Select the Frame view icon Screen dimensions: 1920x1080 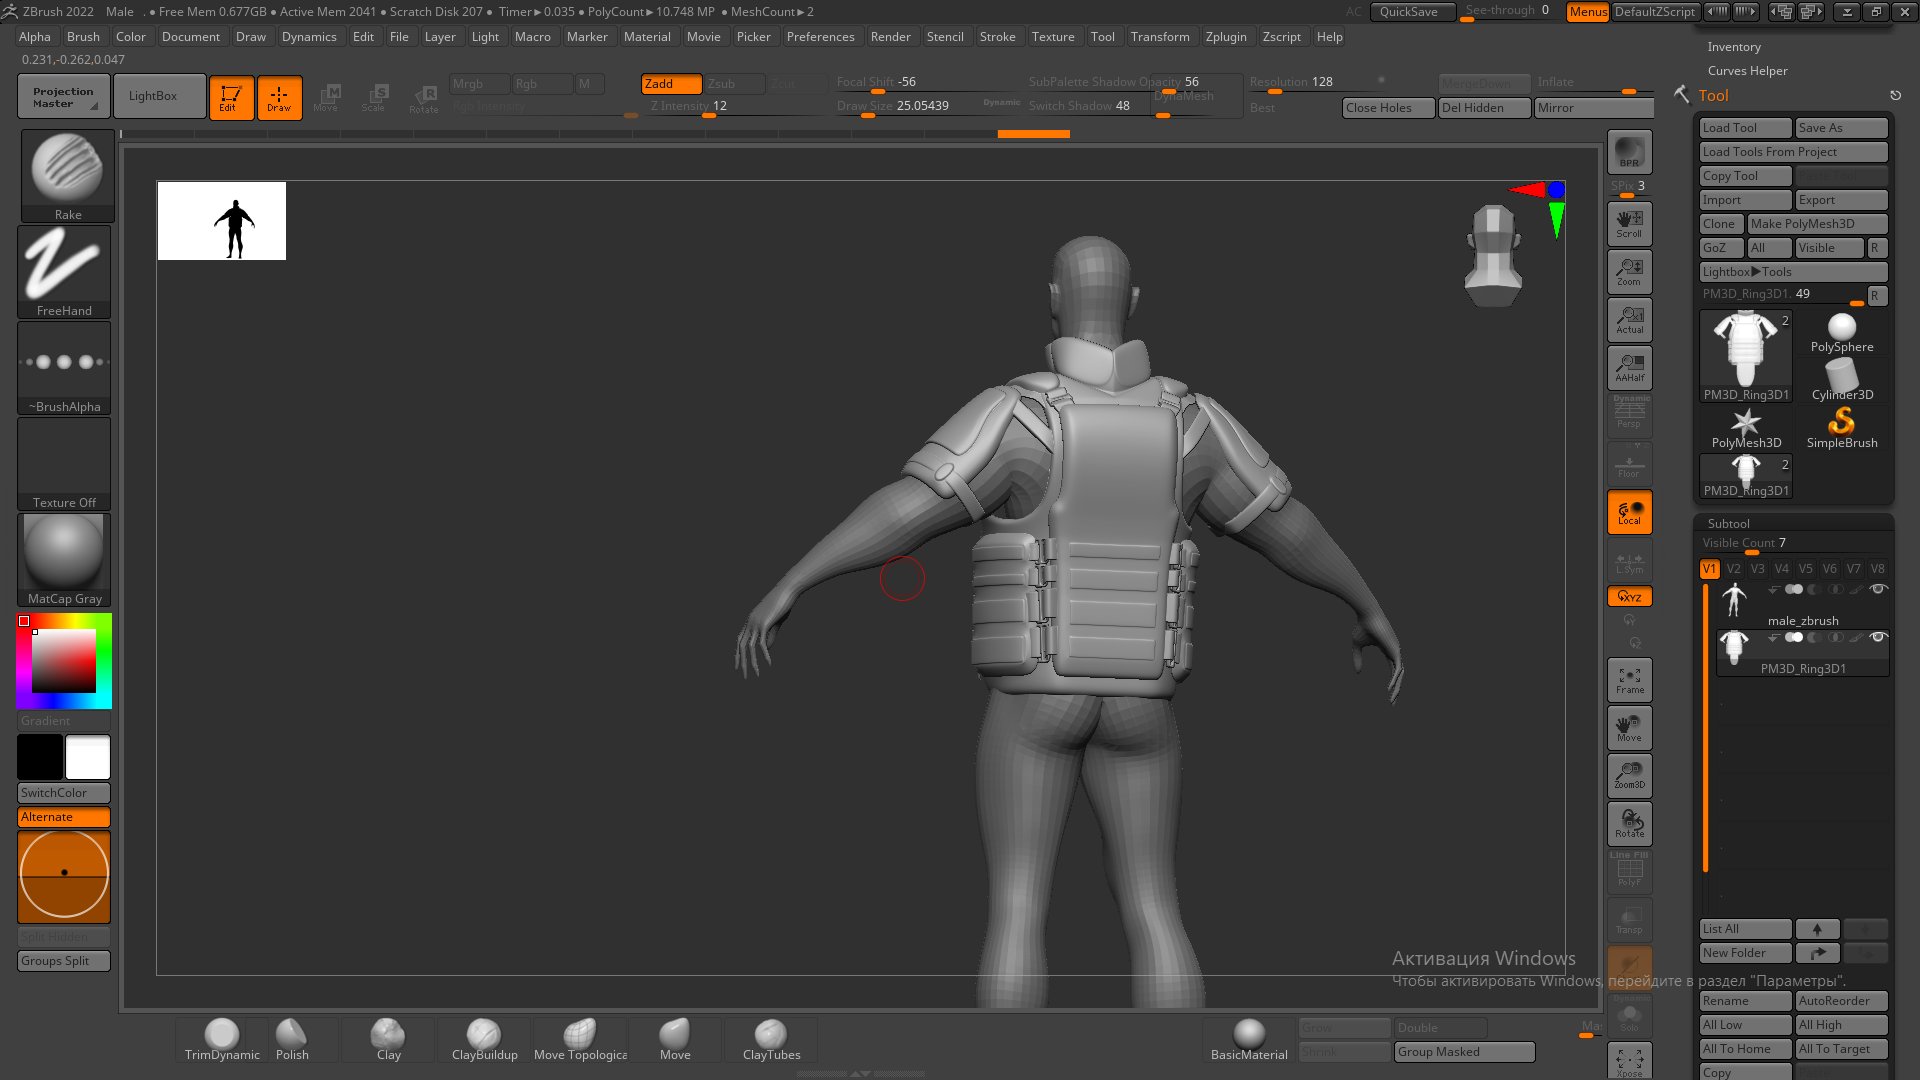[1629, 680]
